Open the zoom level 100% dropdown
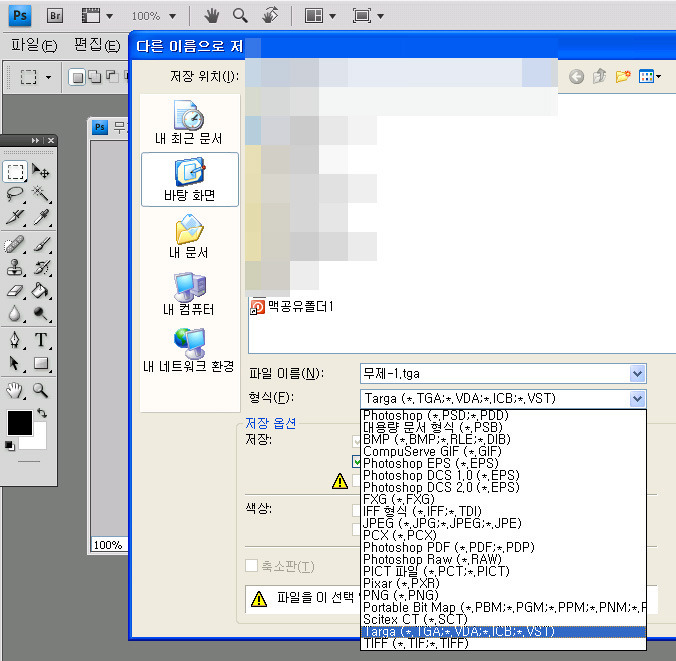The height and width of the screenshot is (661, 676). pyautogui.click(x=172, y=16)
